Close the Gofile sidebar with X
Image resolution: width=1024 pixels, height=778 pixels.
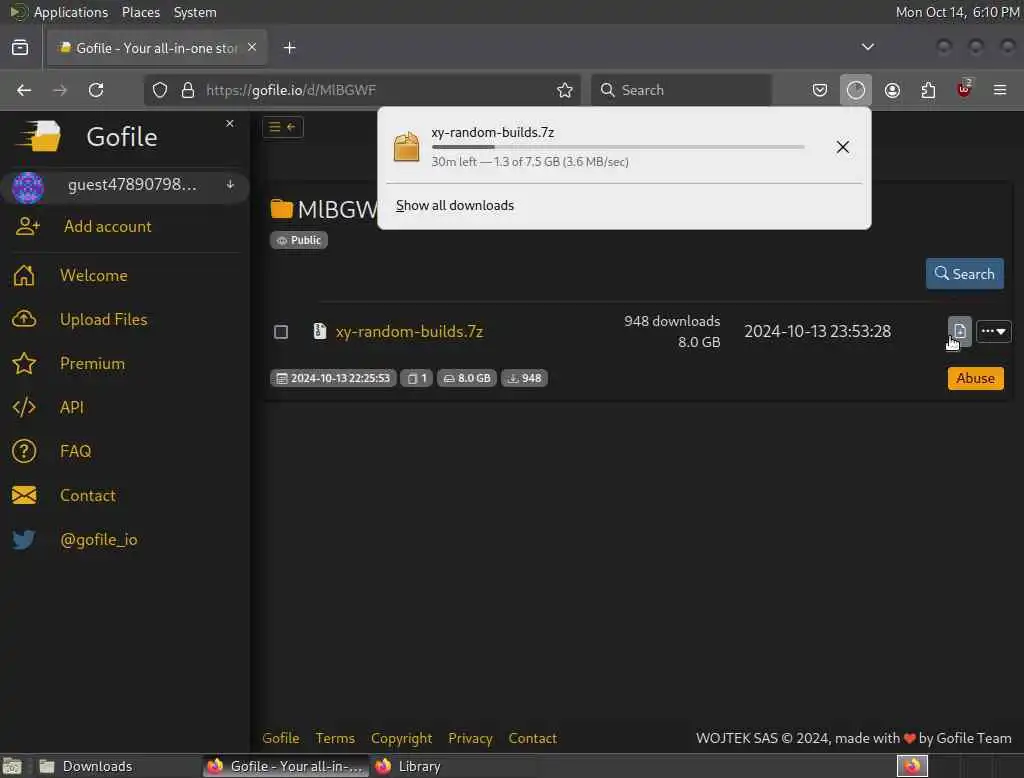point(230,123)
